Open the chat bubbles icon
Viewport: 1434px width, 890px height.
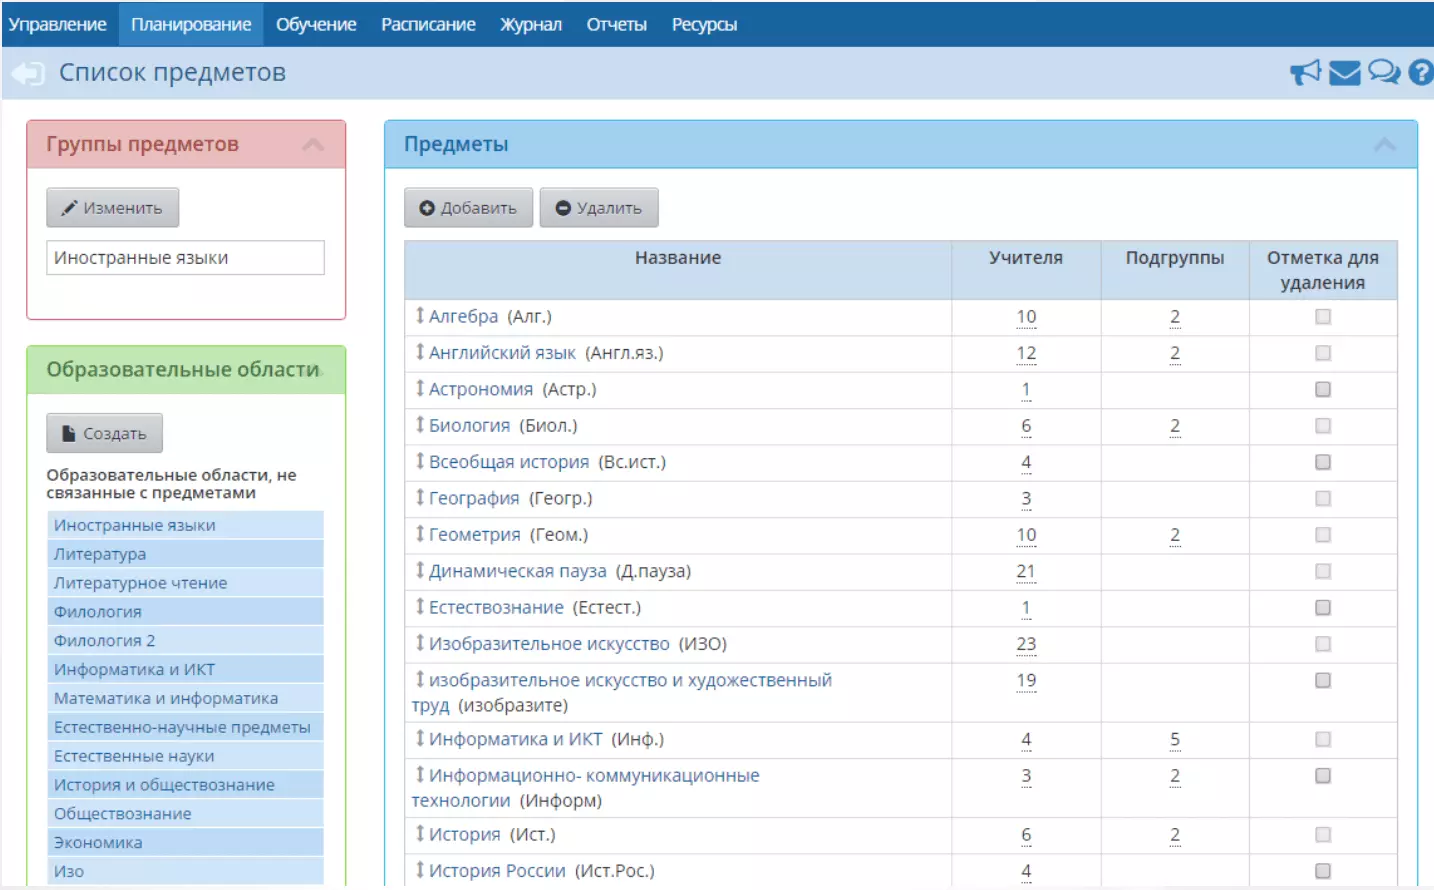click(1384, 72)
